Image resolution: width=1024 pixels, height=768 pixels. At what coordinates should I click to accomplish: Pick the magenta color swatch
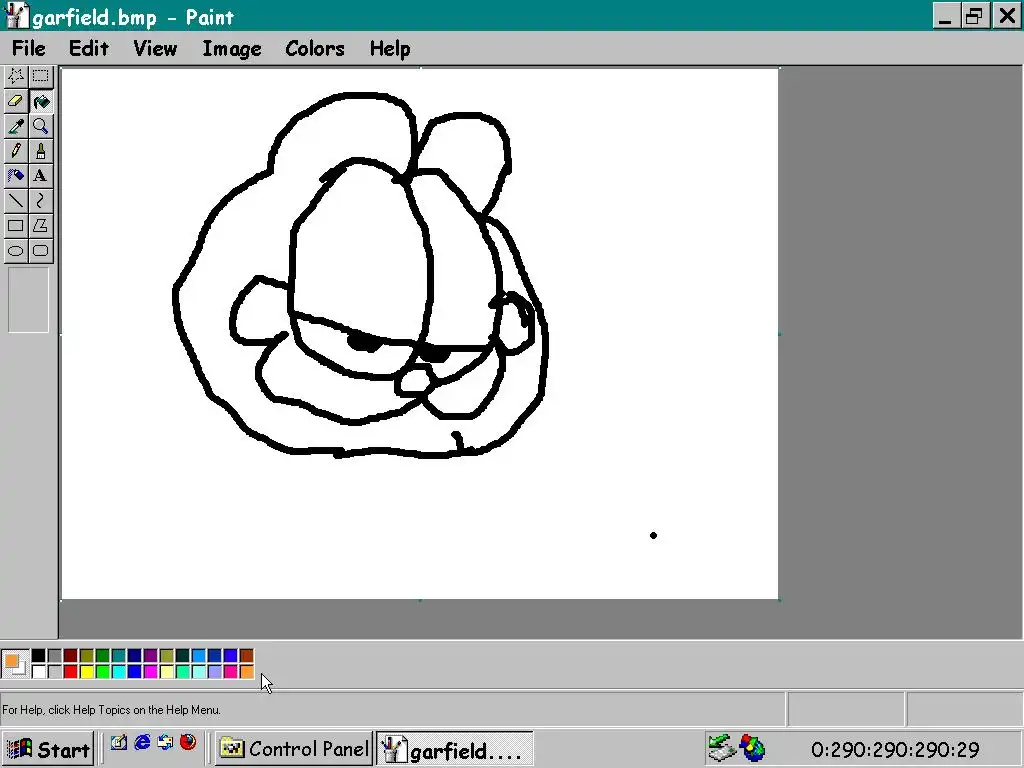(x=151, y=672)
